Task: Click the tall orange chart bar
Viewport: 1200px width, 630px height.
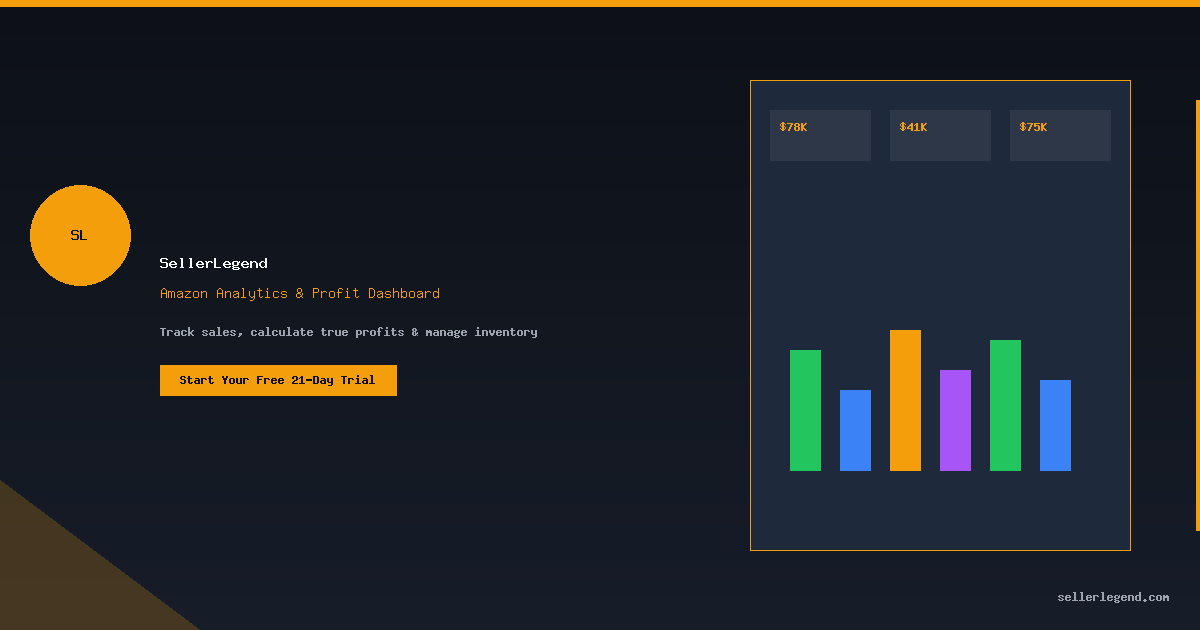Action: (905, 400)
